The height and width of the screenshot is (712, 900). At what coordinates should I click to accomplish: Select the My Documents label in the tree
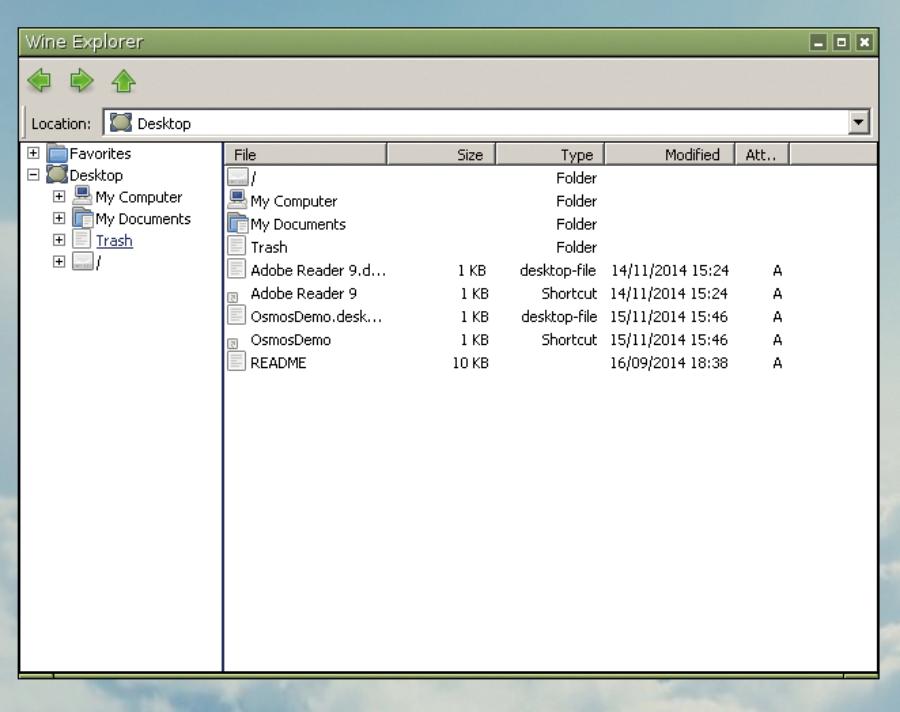click(143, 219)
